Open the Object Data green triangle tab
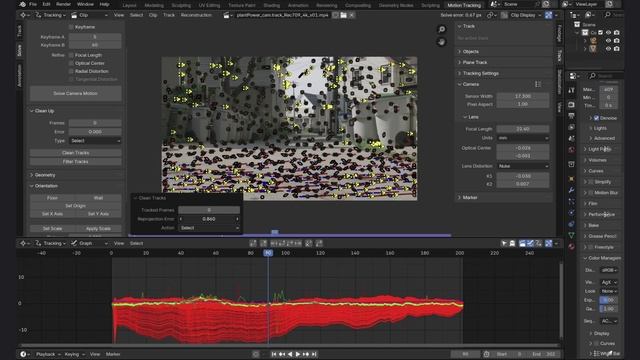This screenshot has height=360, width=640. click(571, 235)
